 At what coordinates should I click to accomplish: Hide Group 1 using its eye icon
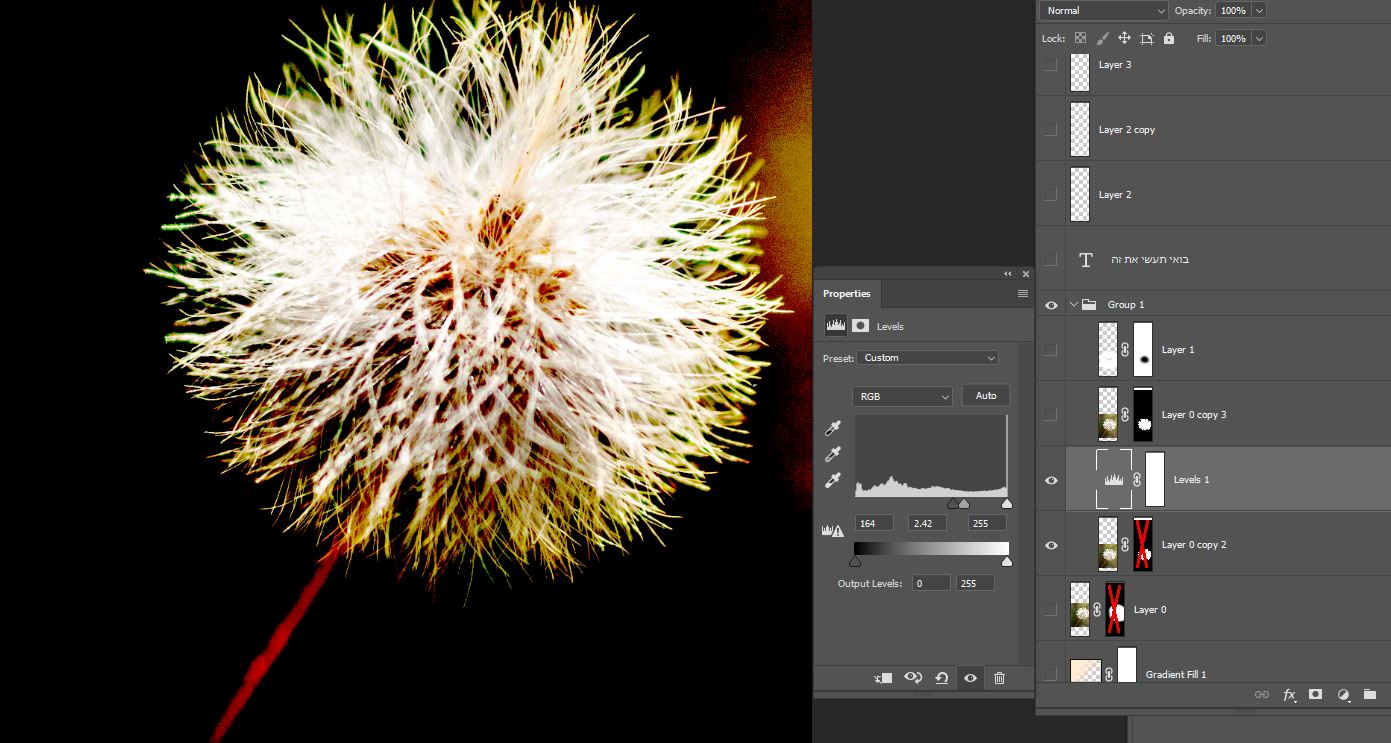pyautogui.click(x=1050, y=305)
